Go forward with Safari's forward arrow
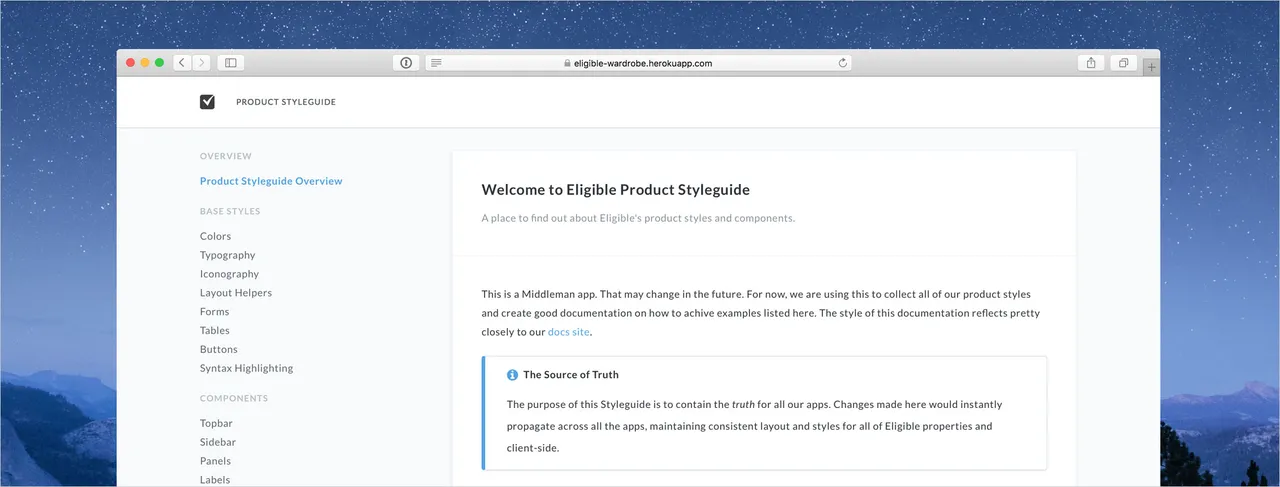Screen dimensions: 1280x487 pos(201,63)
